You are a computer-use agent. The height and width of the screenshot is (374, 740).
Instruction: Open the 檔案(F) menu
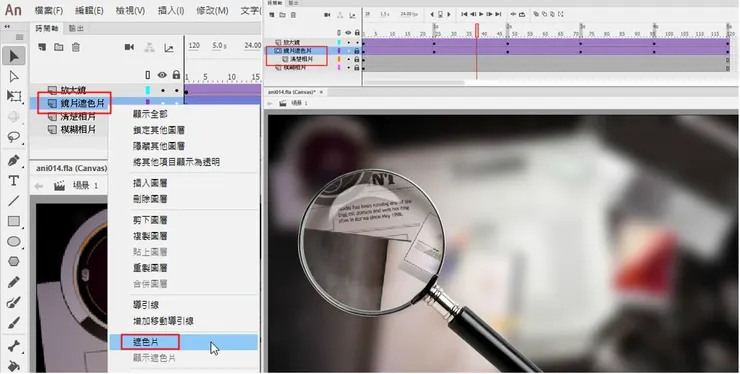pos(49,10)
